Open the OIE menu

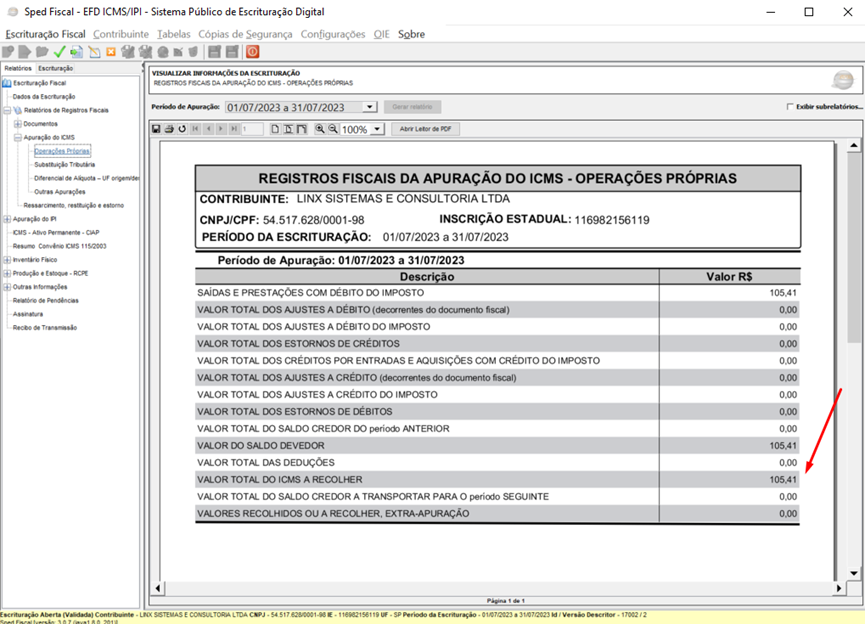(381, 34)
